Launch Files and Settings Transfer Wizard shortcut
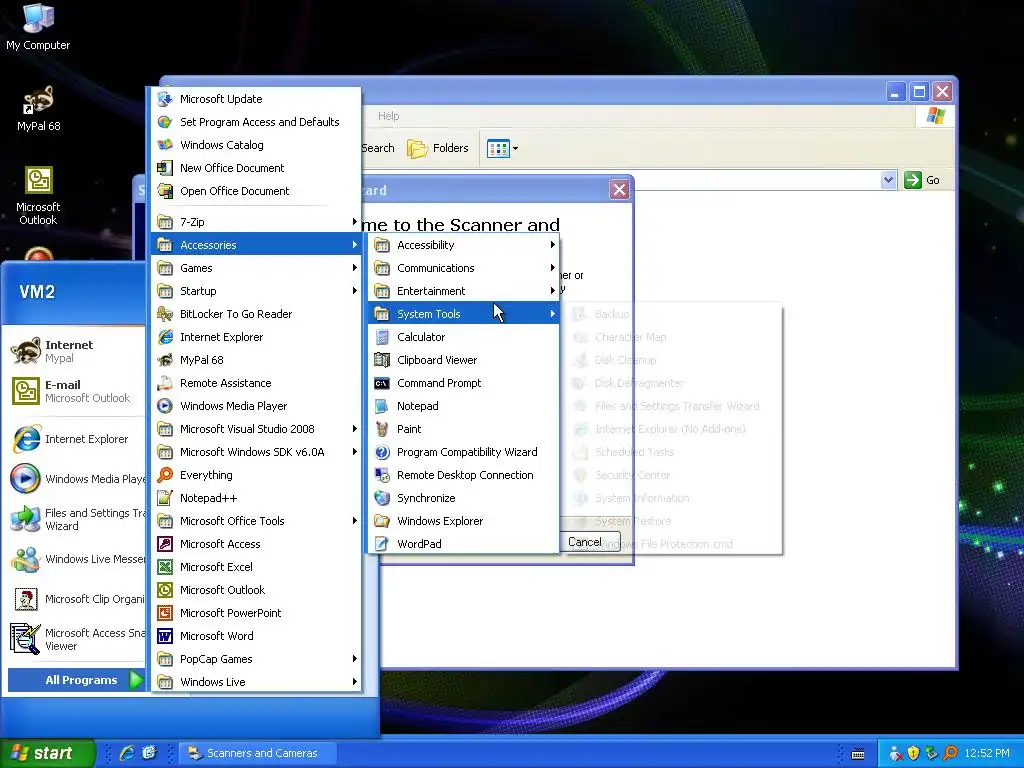Image resolution: width=1024 pixels, height=768 pixels. [76, 519]
